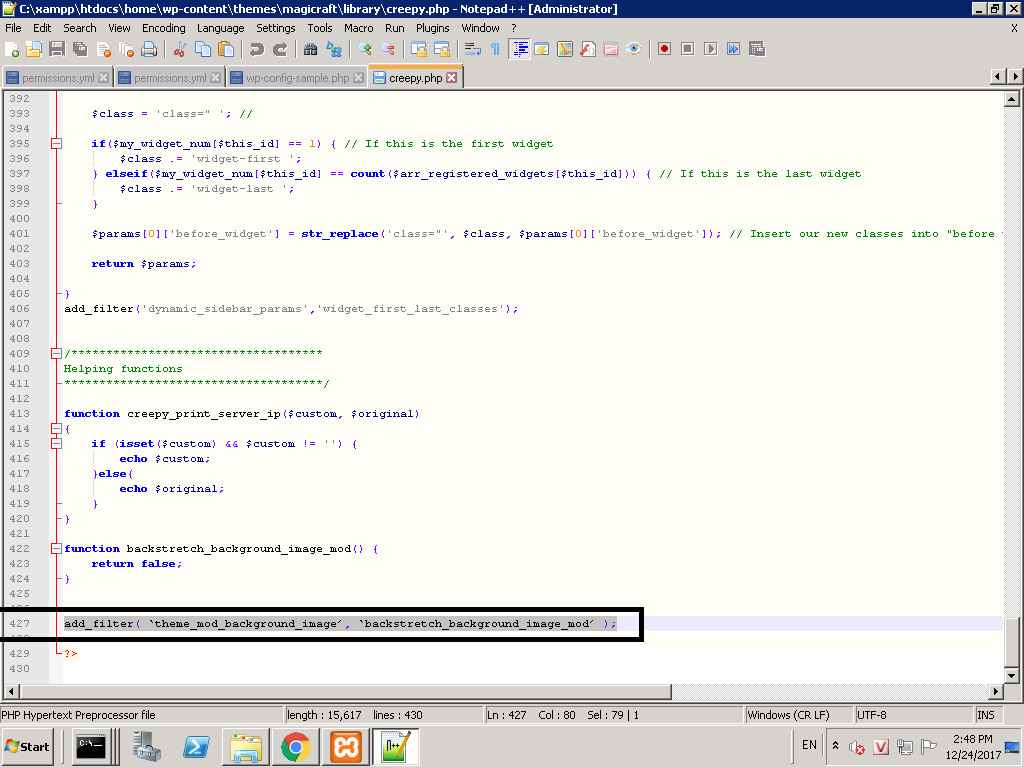Click the Undo arrow icon
This screenshot has width=1024, height=768.
point(257,49)
